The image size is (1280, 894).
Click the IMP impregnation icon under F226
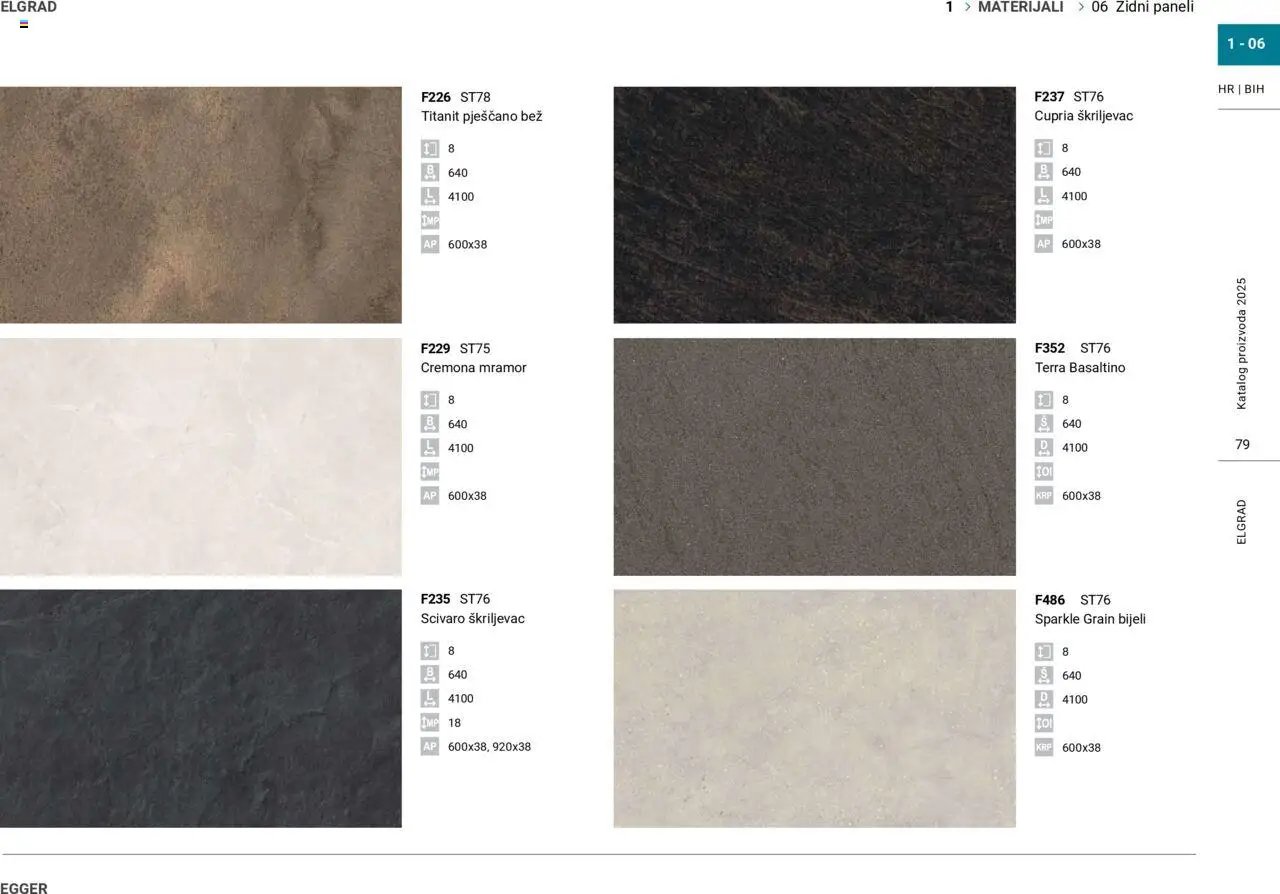(x=430, y=219)
